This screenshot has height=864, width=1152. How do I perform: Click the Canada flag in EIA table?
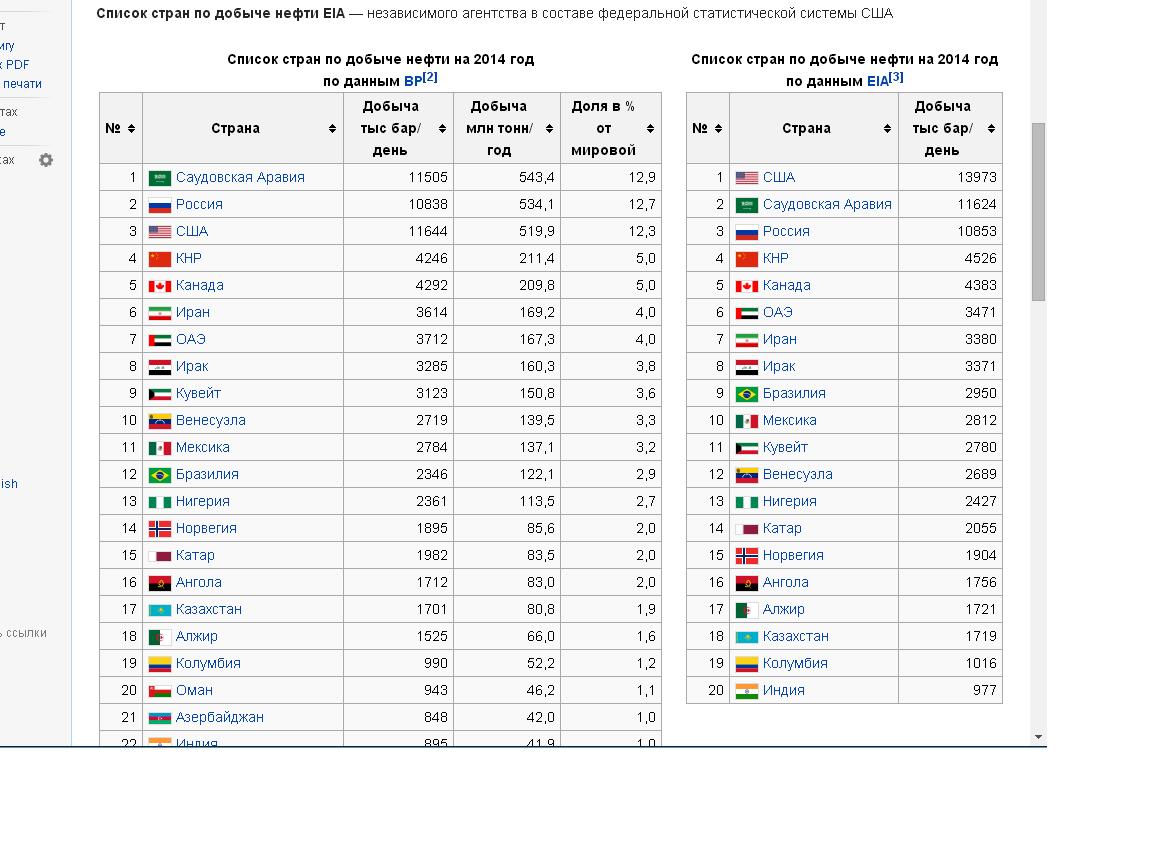746,286
